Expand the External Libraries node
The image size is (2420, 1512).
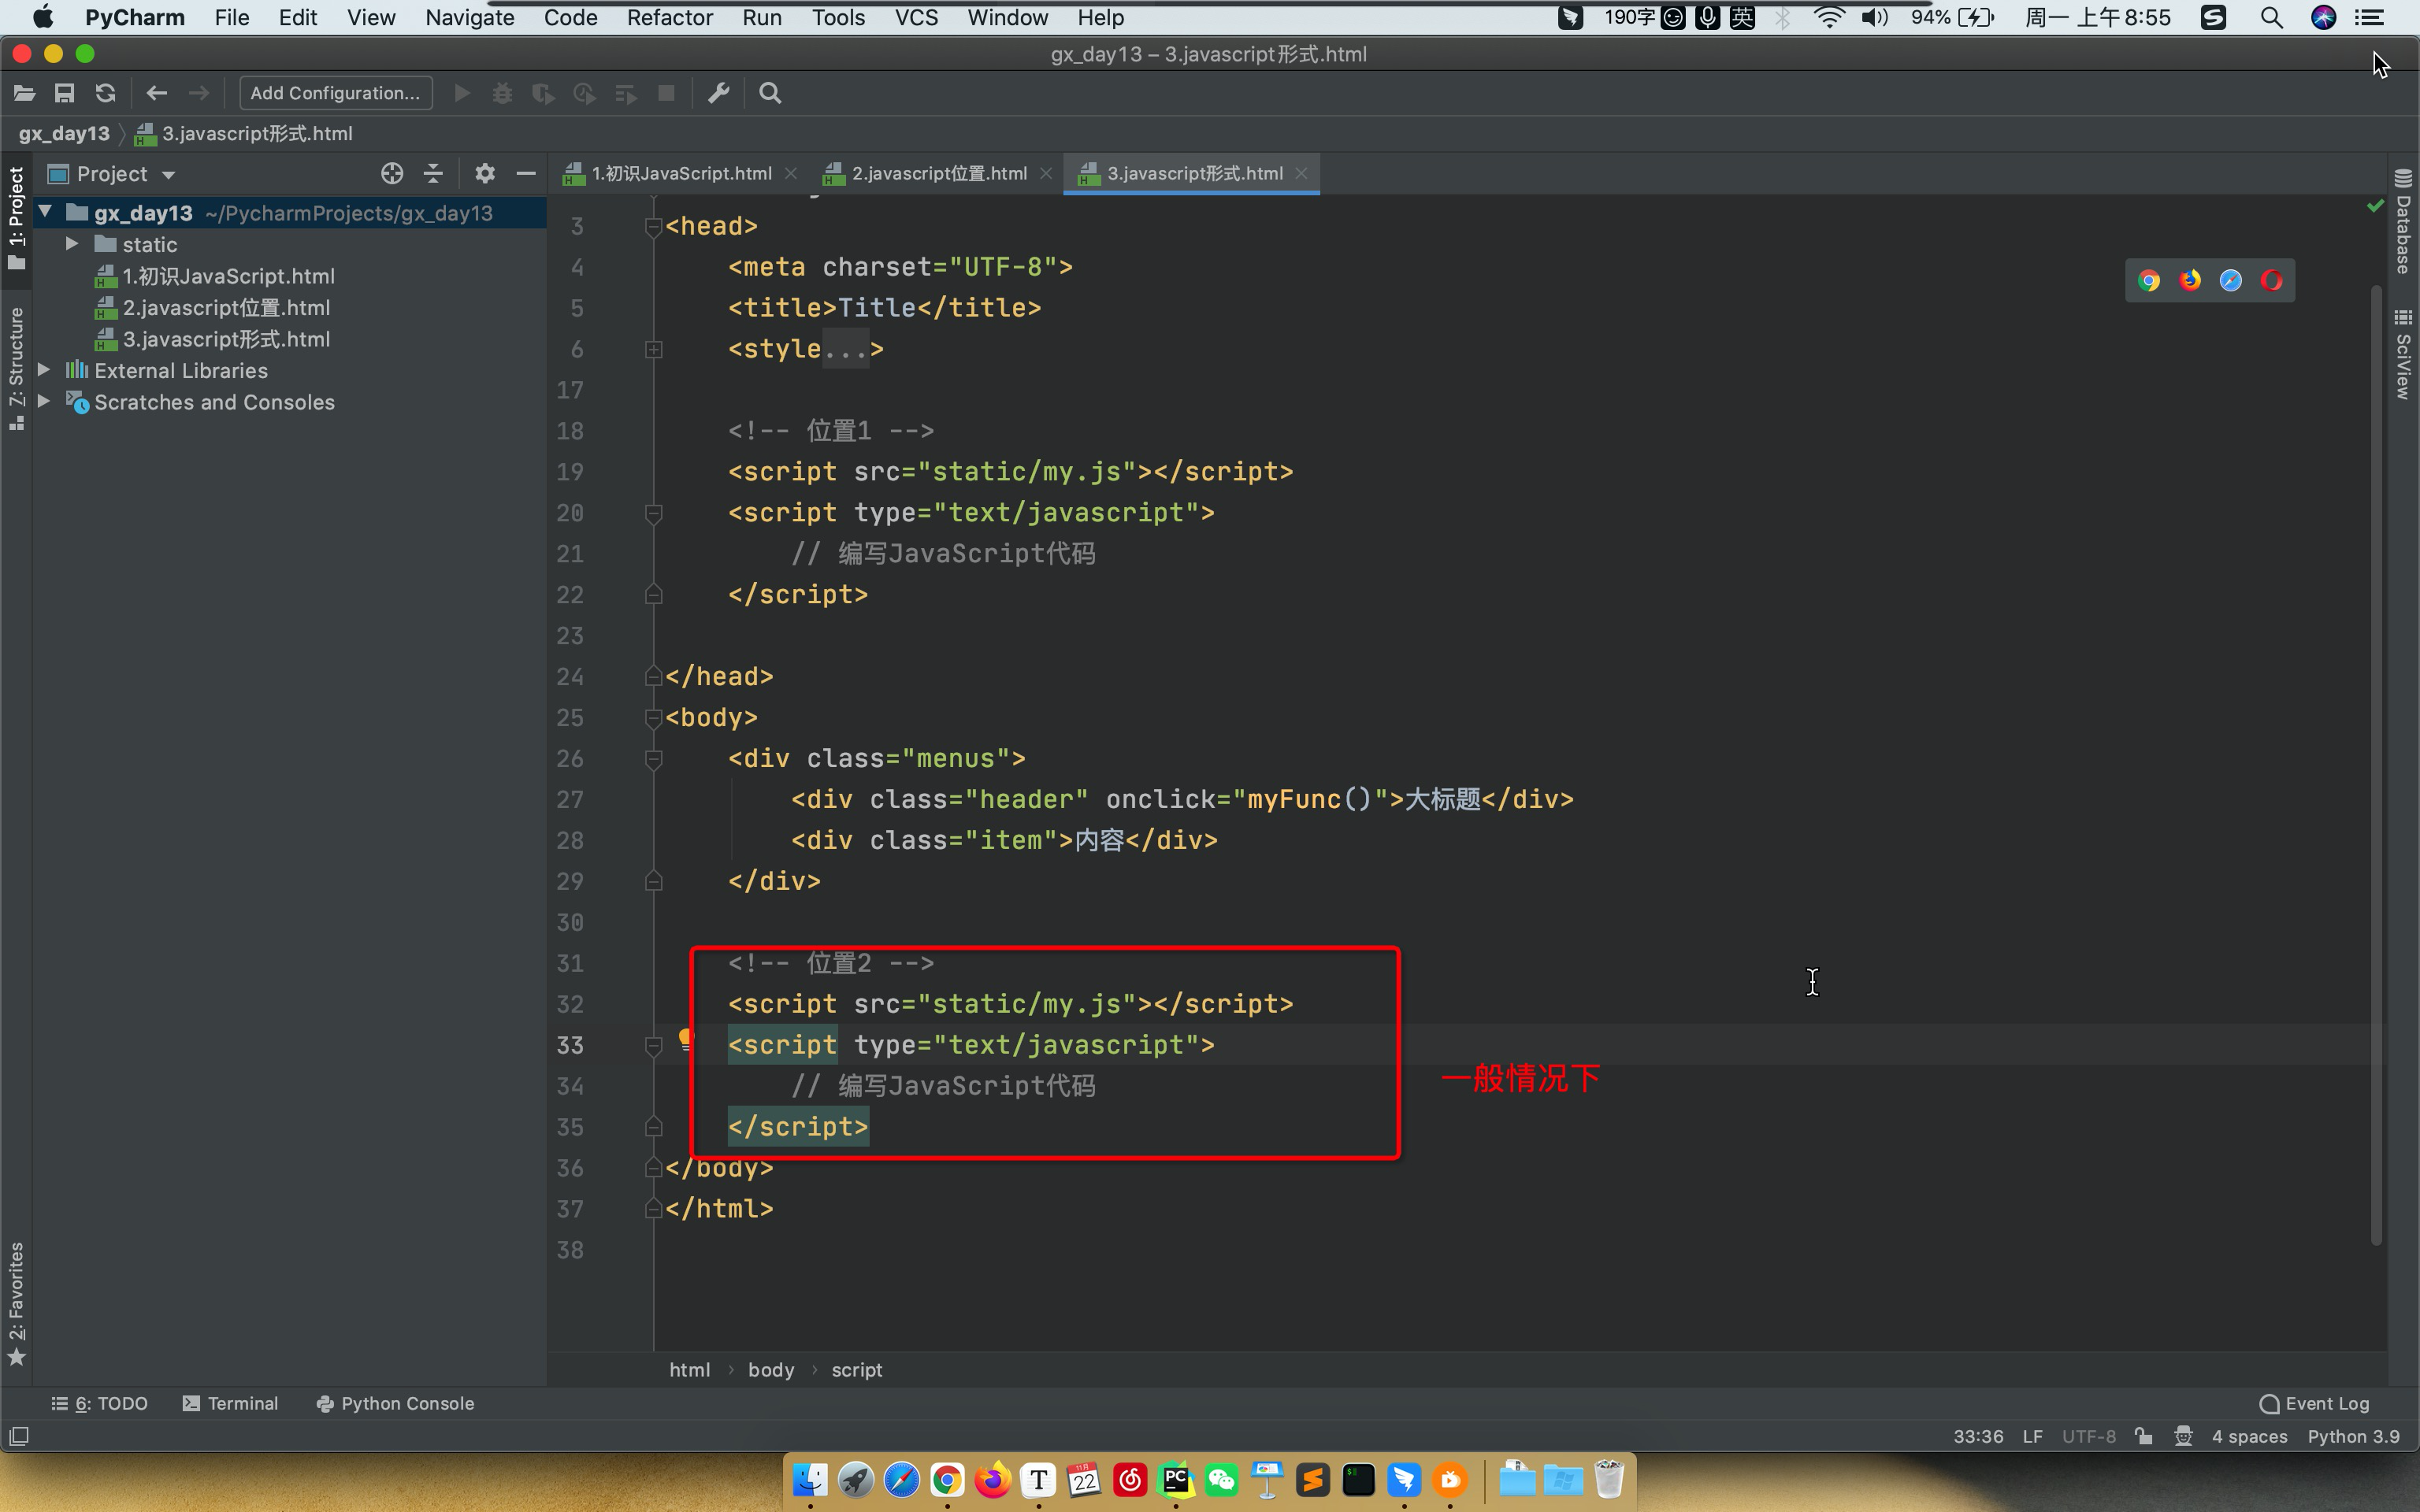44,370
